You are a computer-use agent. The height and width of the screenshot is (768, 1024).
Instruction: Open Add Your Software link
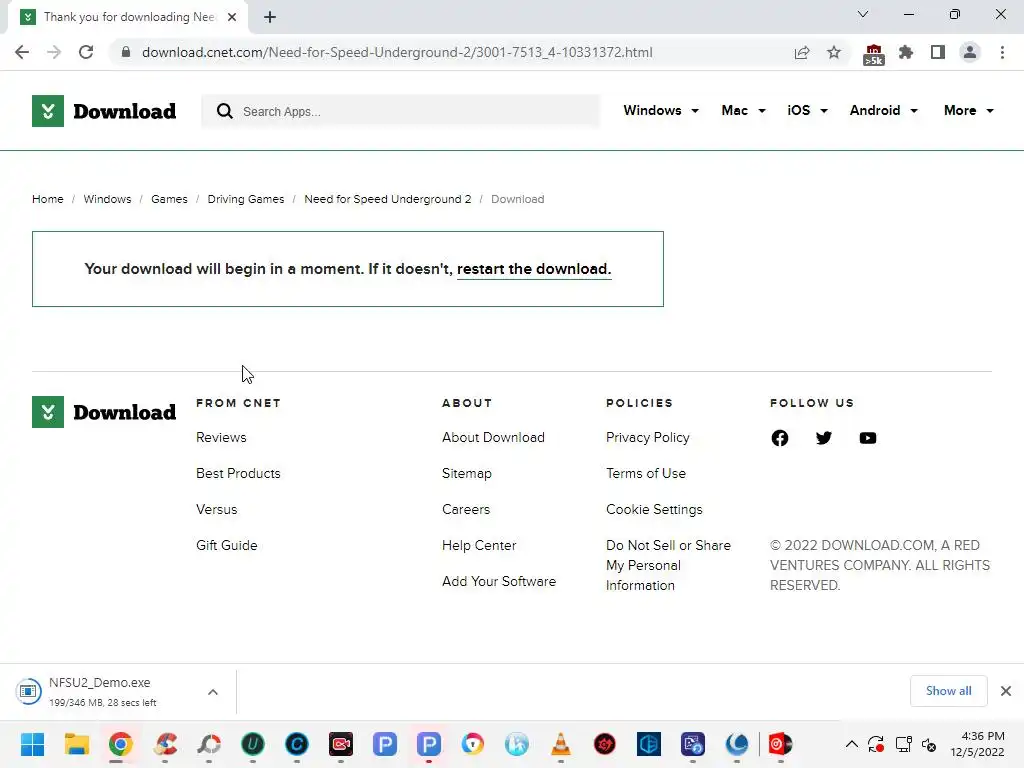point(499,581)
